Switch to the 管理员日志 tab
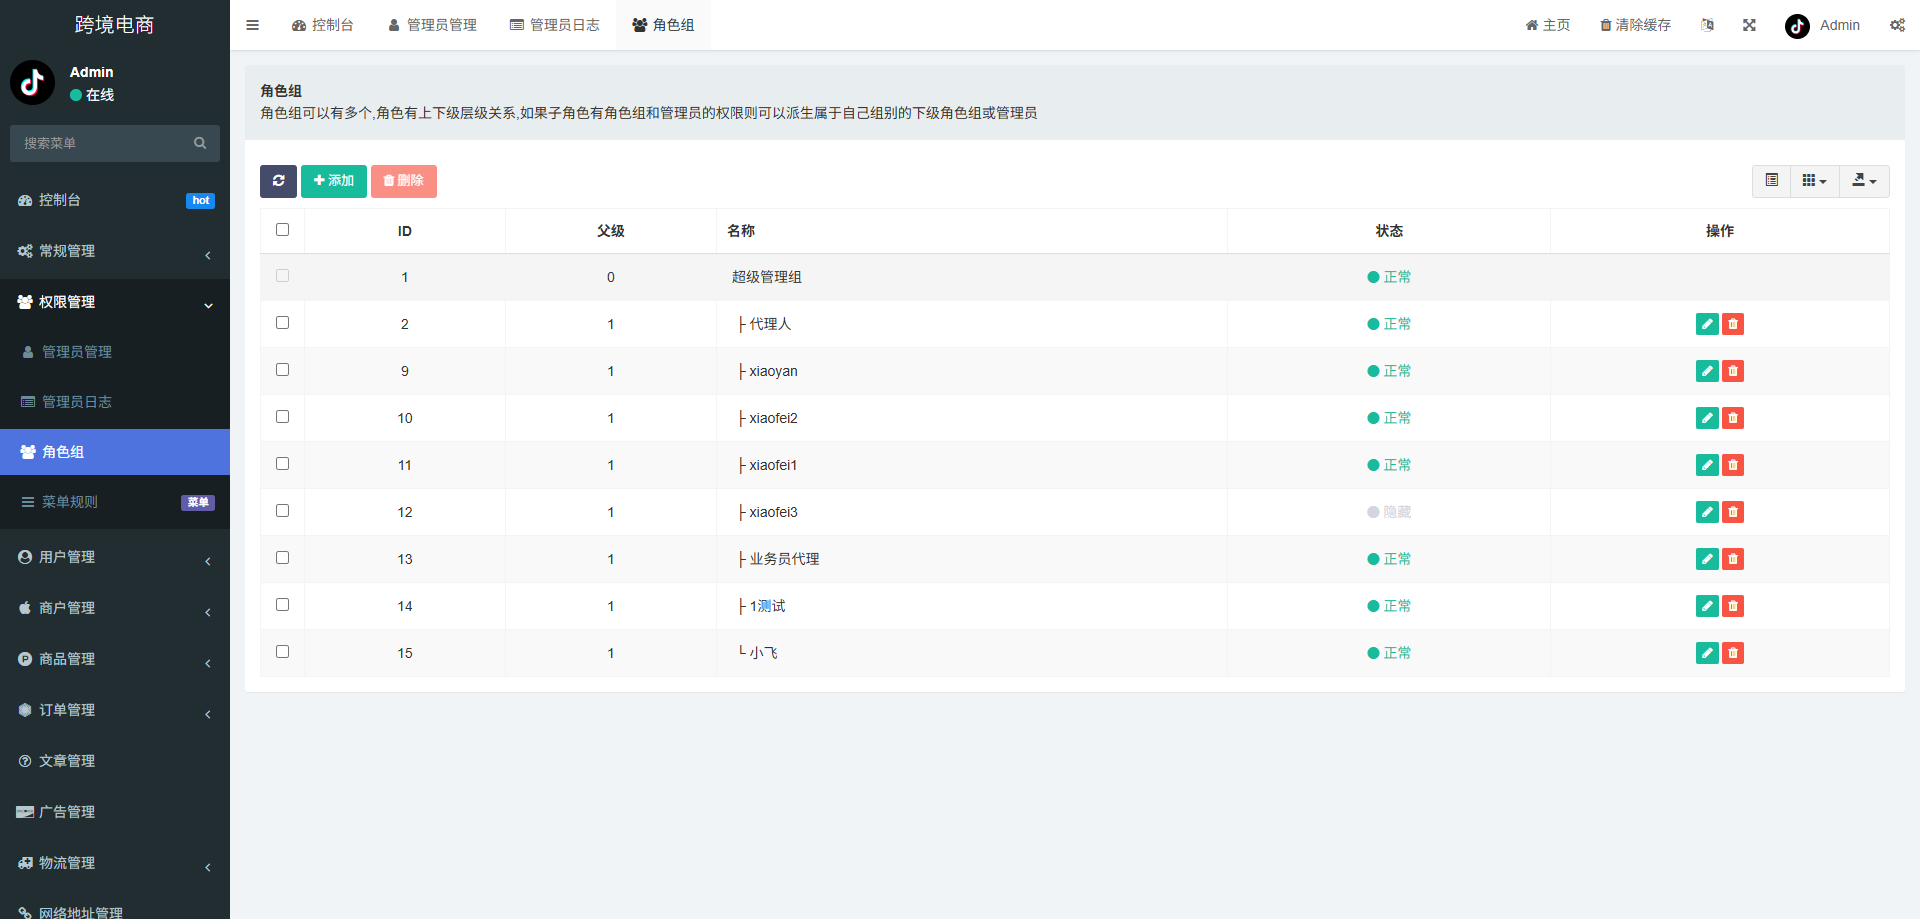The width and height of the screenshot is (1920, 919). (555, 24)
